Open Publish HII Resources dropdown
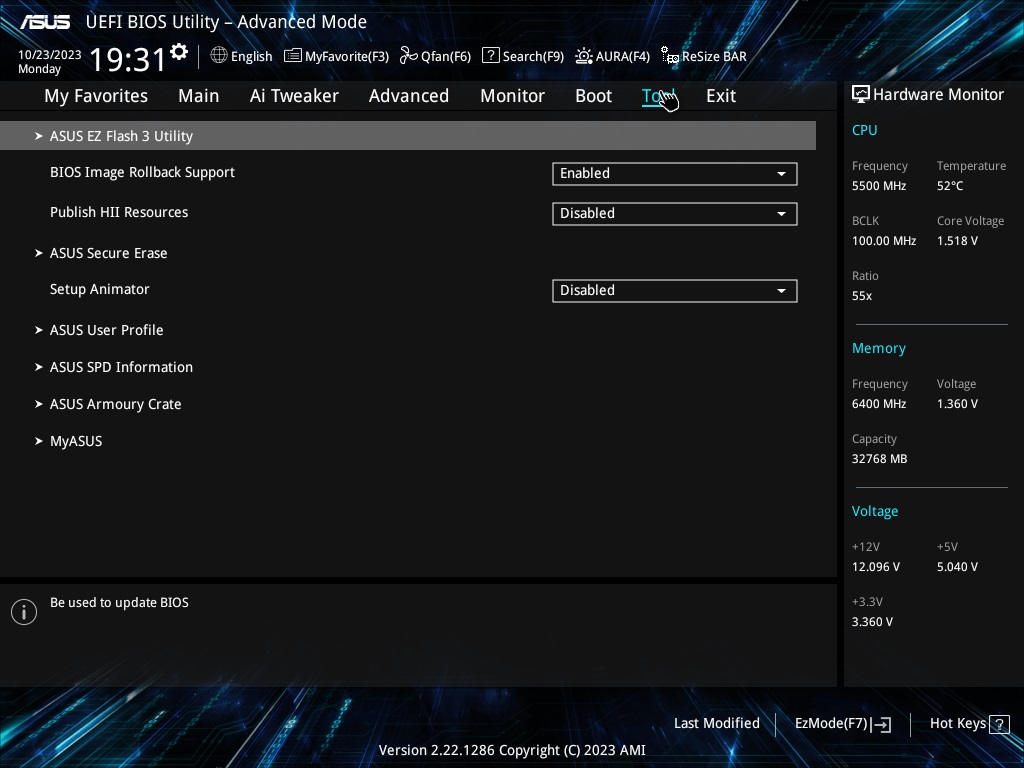 (675, 214)
